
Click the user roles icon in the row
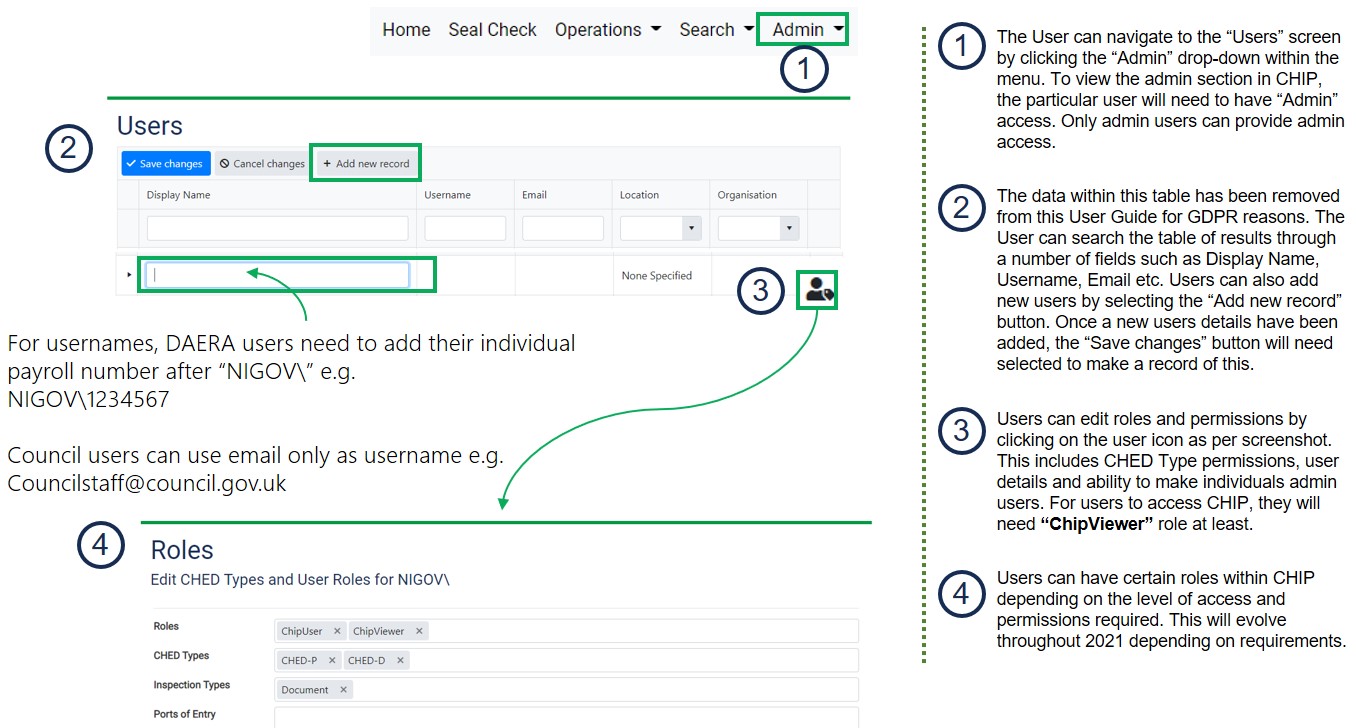[x=819, y=290]
